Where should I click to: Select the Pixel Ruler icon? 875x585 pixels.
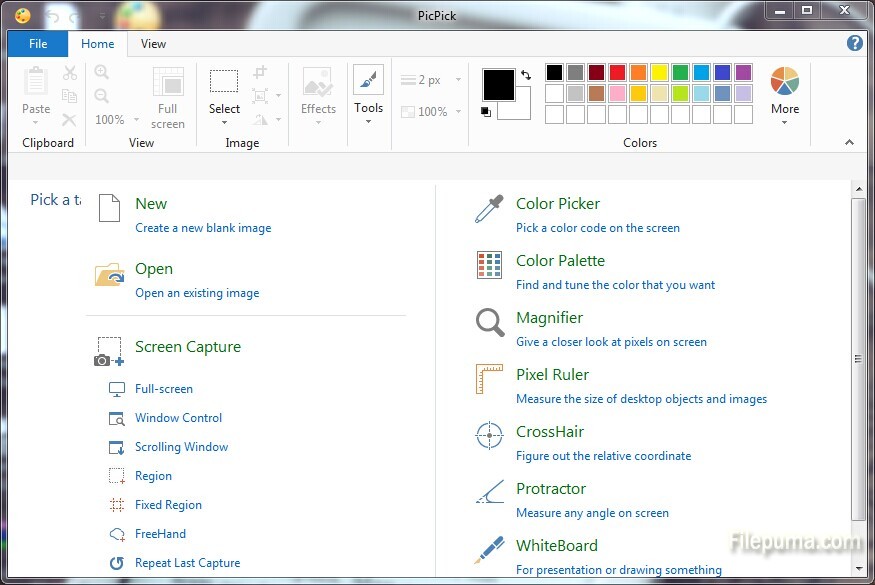tap(488, 380)
